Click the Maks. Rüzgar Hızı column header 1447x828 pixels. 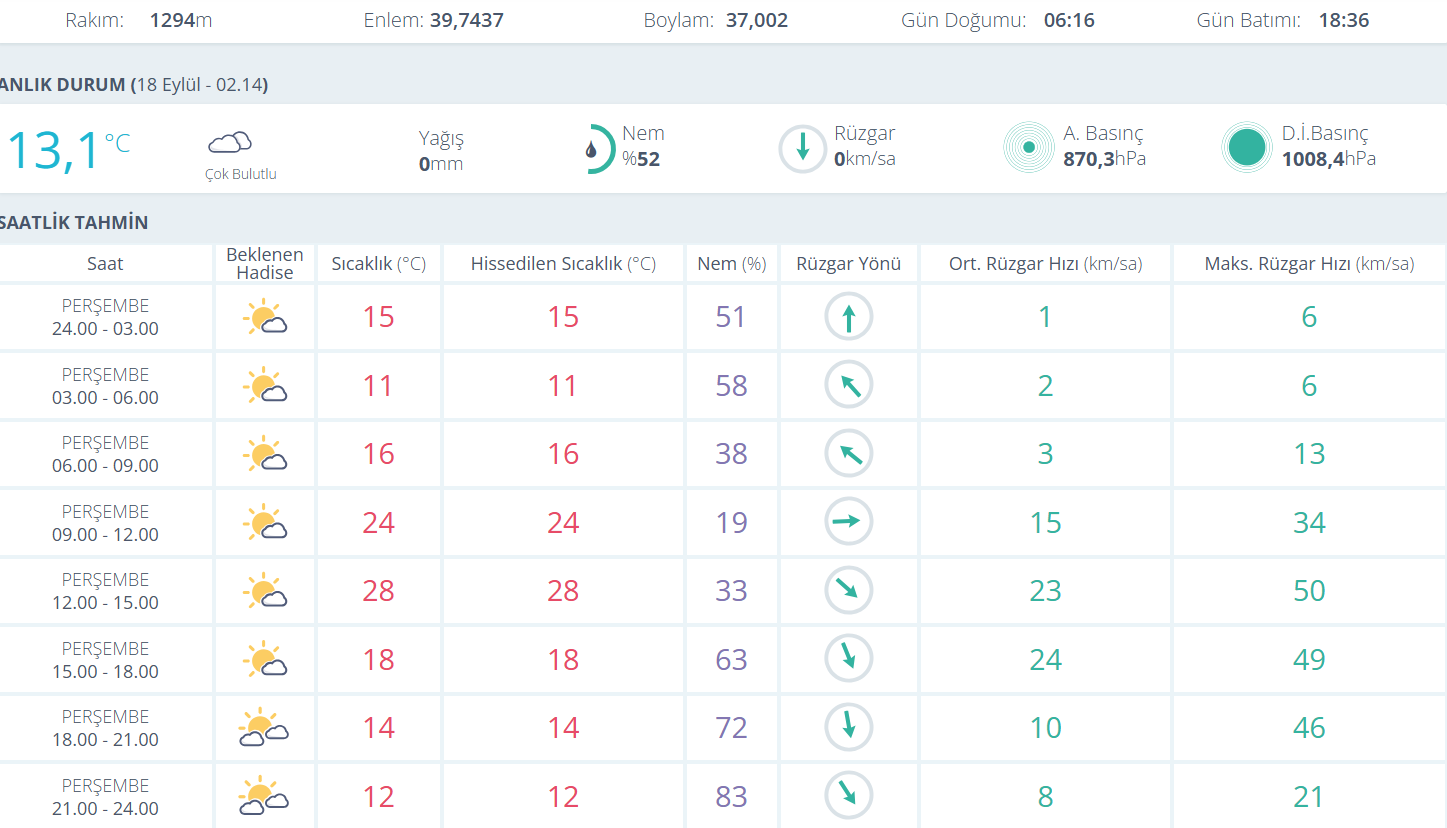click(1309, 264)
